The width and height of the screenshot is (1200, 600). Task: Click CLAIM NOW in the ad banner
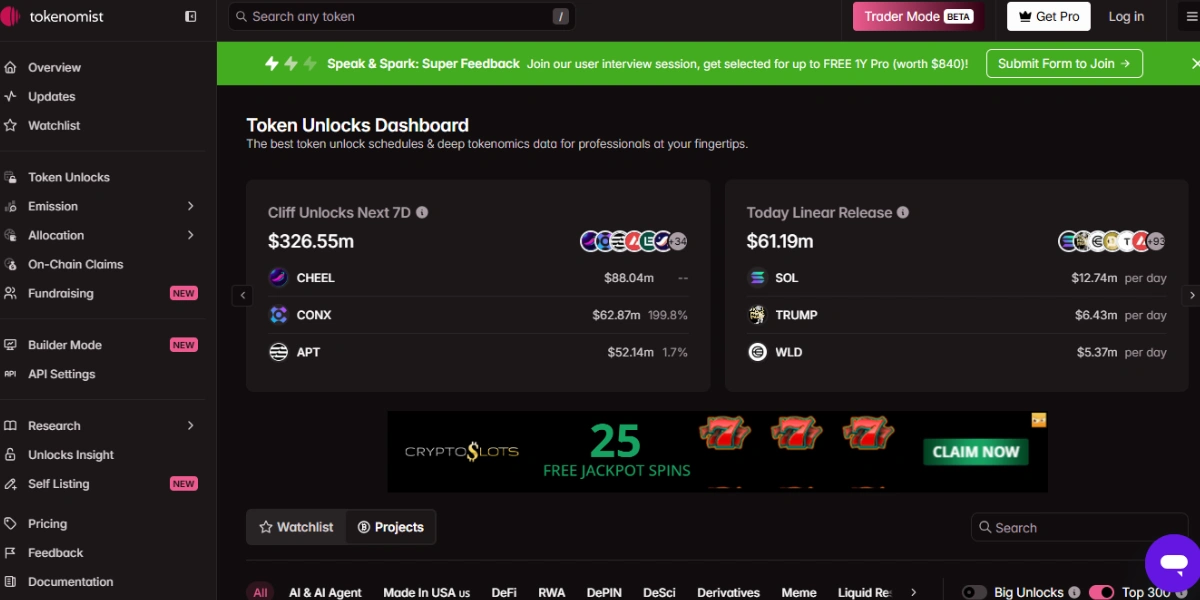tap(975, 452)
